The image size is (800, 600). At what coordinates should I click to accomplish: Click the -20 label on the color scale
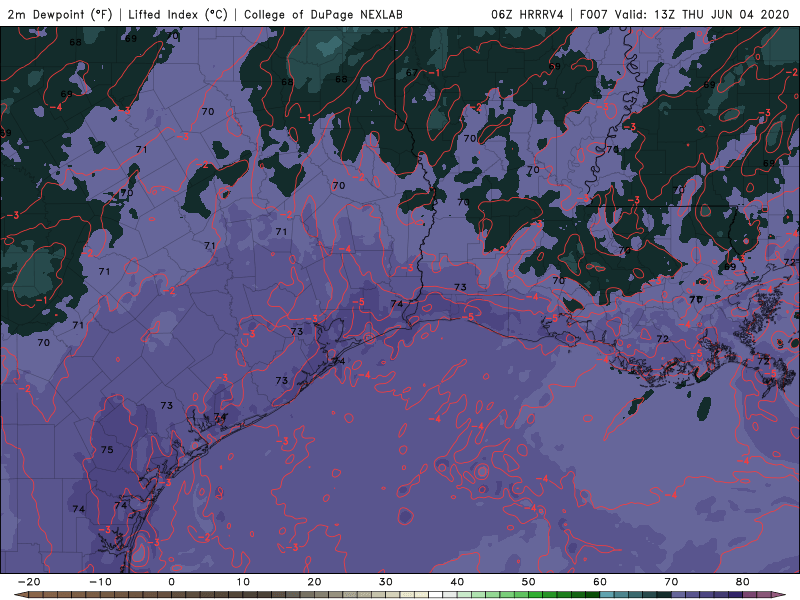click(29, 582)
